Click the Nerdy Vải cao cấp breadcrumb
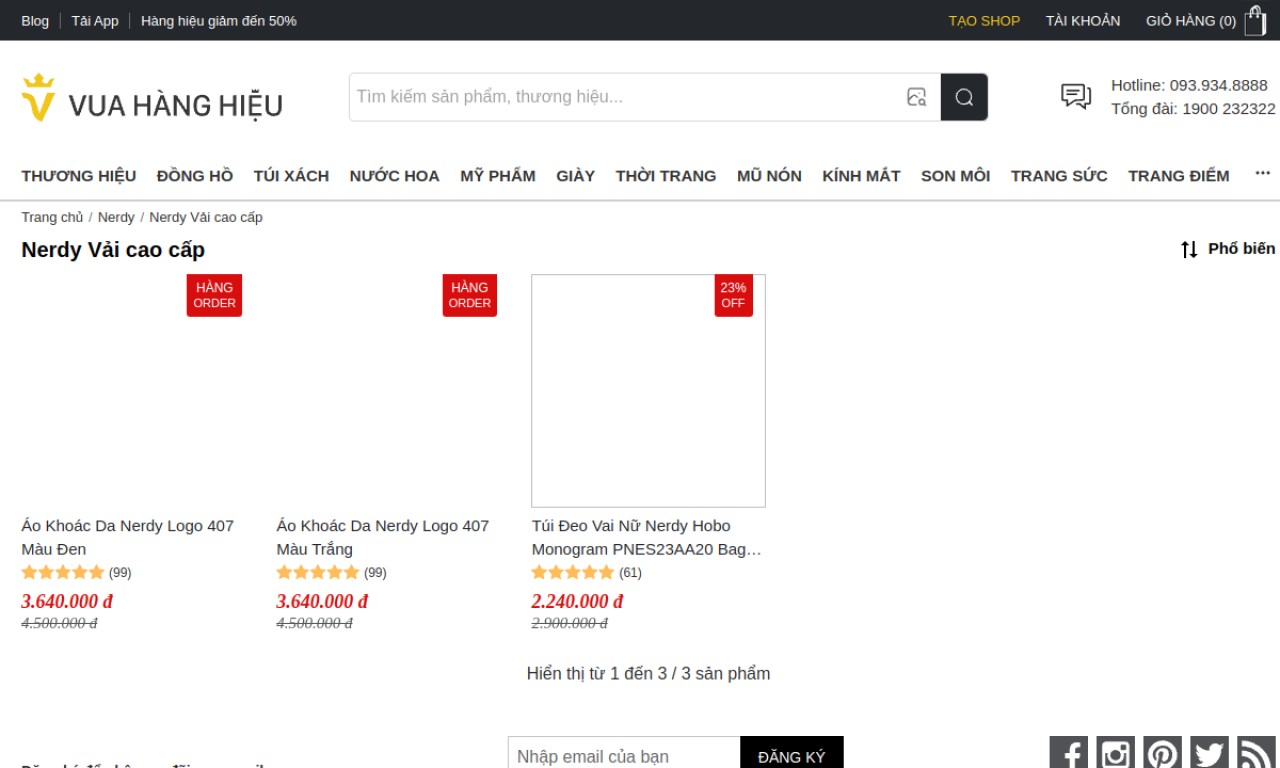The width and height of the screenshot is (1280, 768). coord(206,217)
